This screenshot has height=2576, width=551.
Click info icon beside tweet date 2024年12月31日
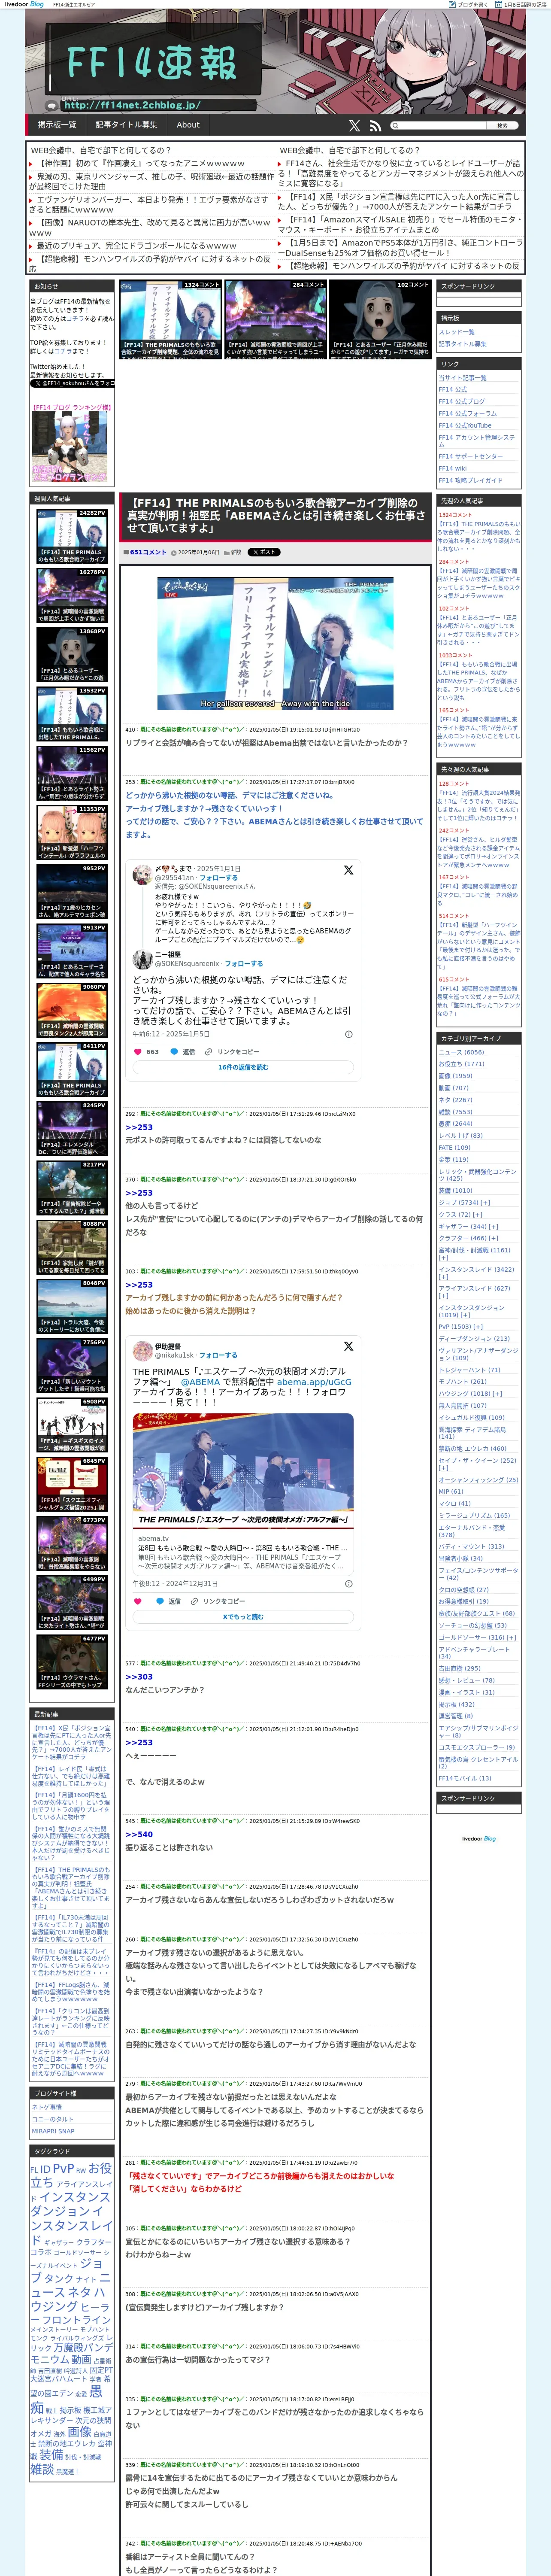tap(348, 1584)
